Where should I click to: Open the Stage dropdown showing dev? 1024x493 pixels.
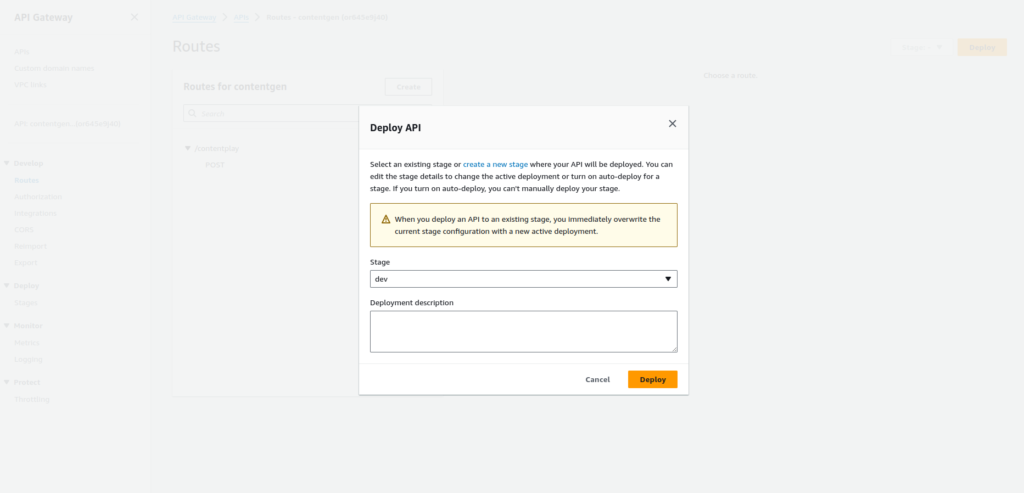point(523,279)
